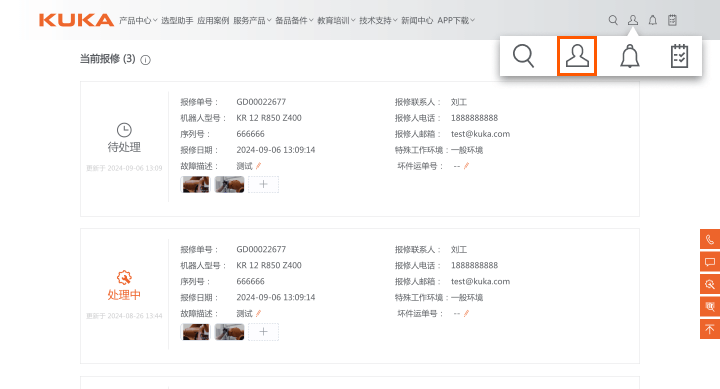Expand the APP下载 menu
The width and height of the screenshot is (720, 389).
coord(456,20)
